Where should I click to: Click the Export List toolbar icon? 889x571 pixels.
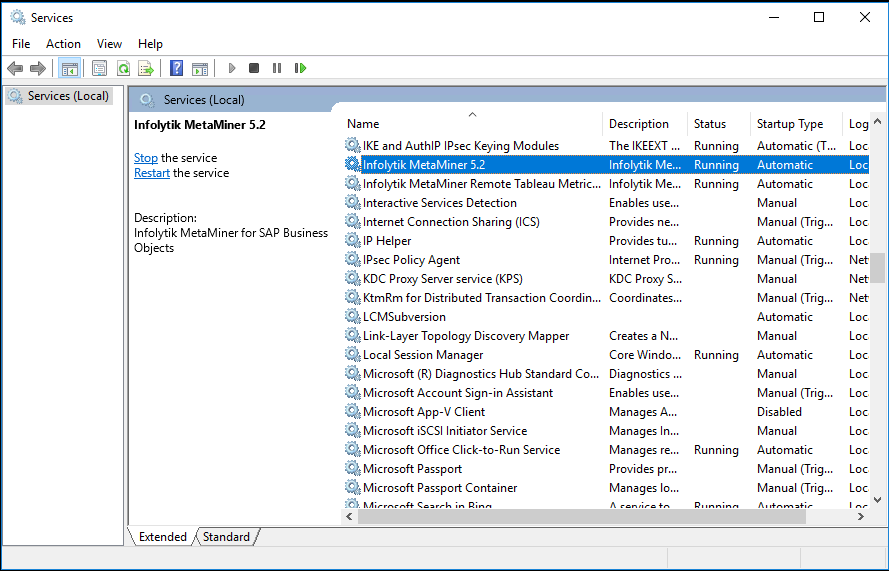(146, 69)
